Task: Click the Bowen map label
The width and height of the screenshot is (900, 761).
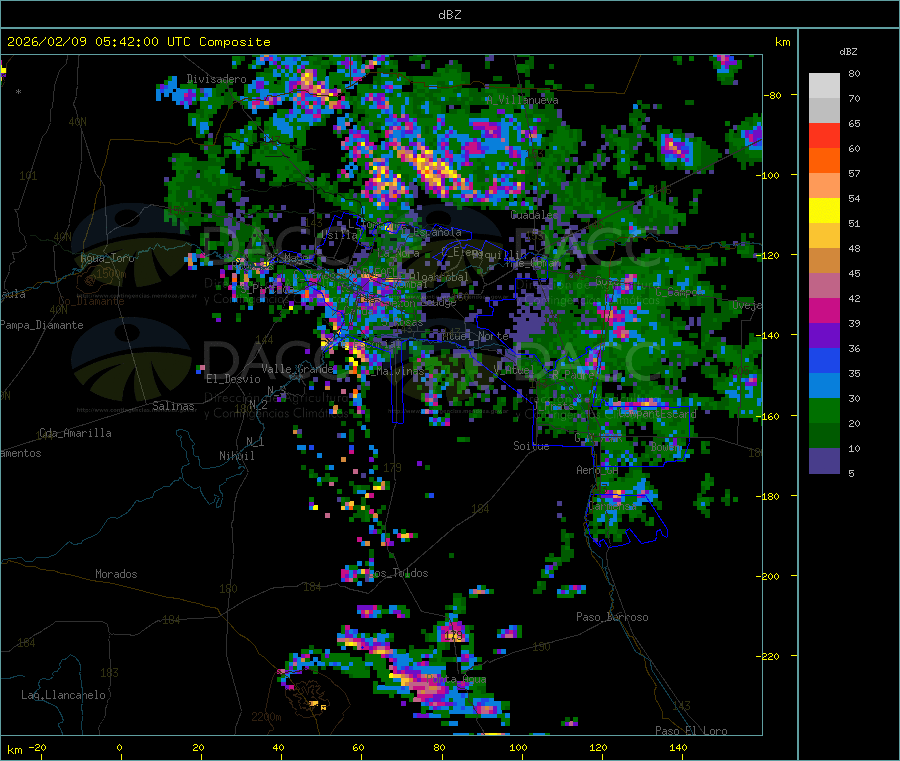Action: tap(666, 446)
